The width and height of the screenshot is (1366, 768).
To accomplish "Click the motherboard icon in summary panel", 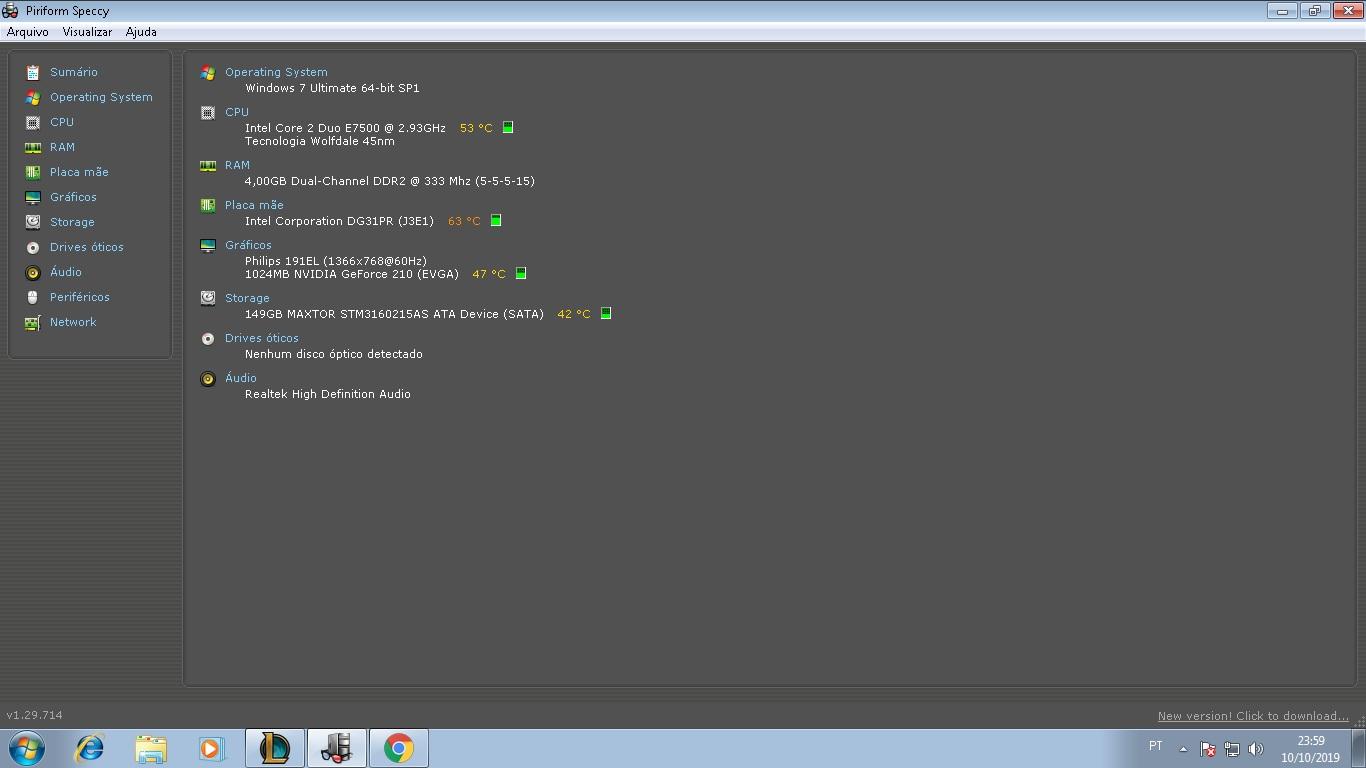I will [x=208, y=205].
